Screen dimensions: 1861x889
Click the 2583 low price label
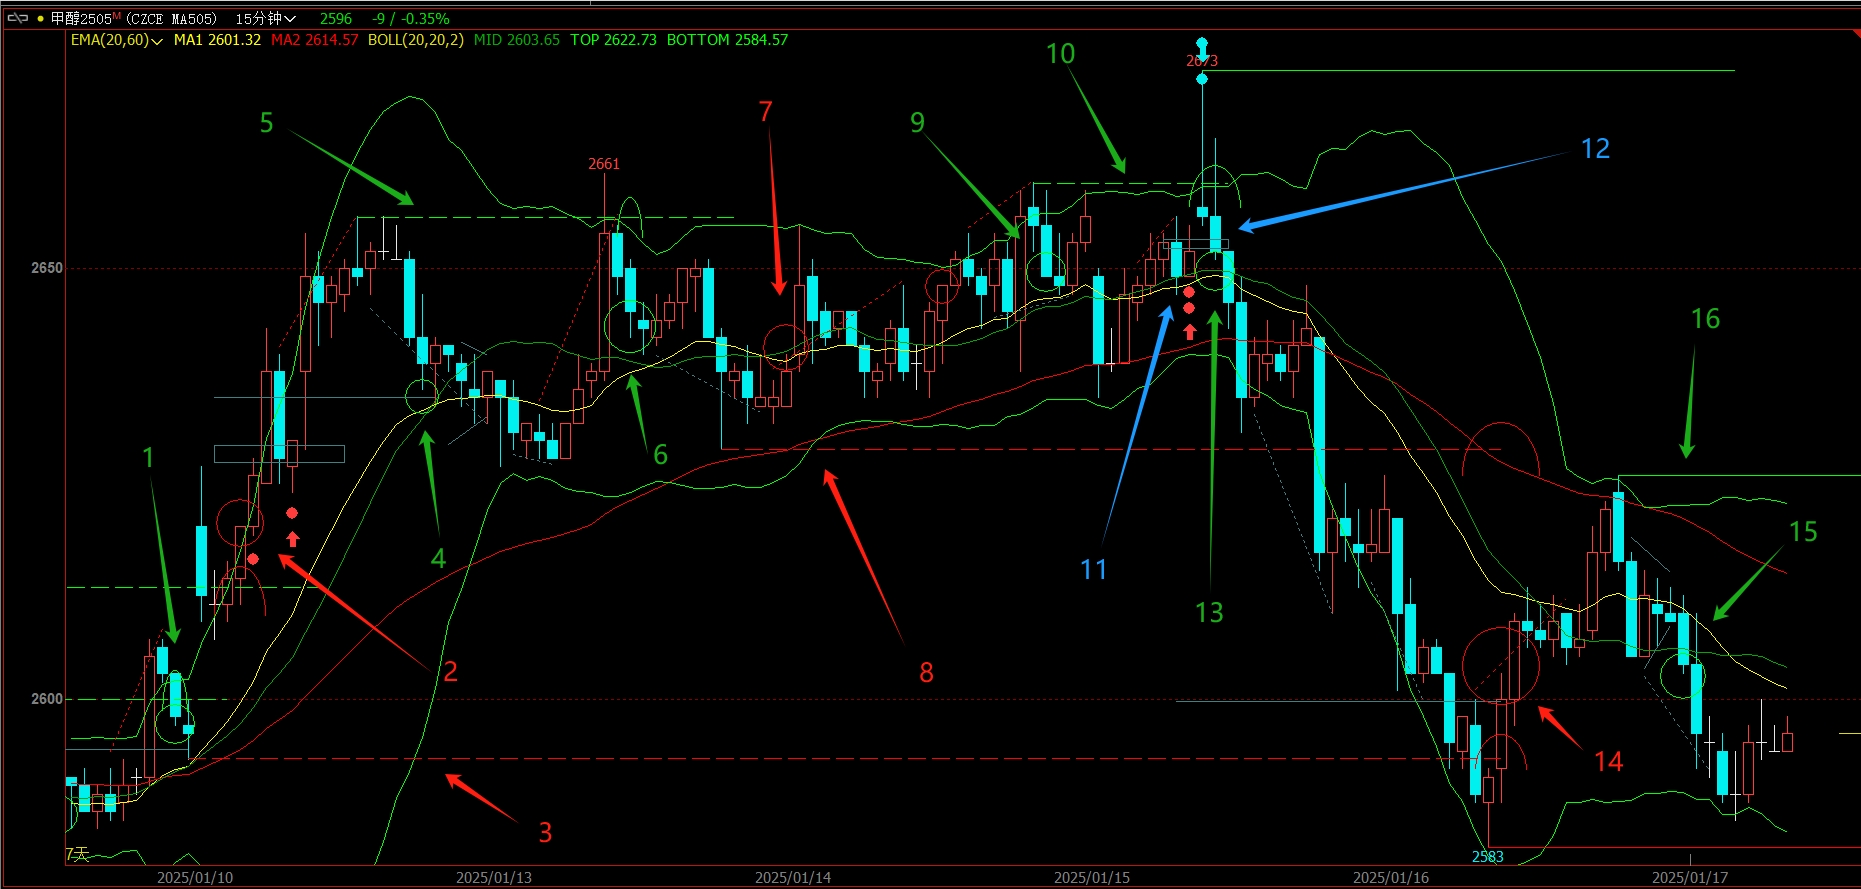1487,857
